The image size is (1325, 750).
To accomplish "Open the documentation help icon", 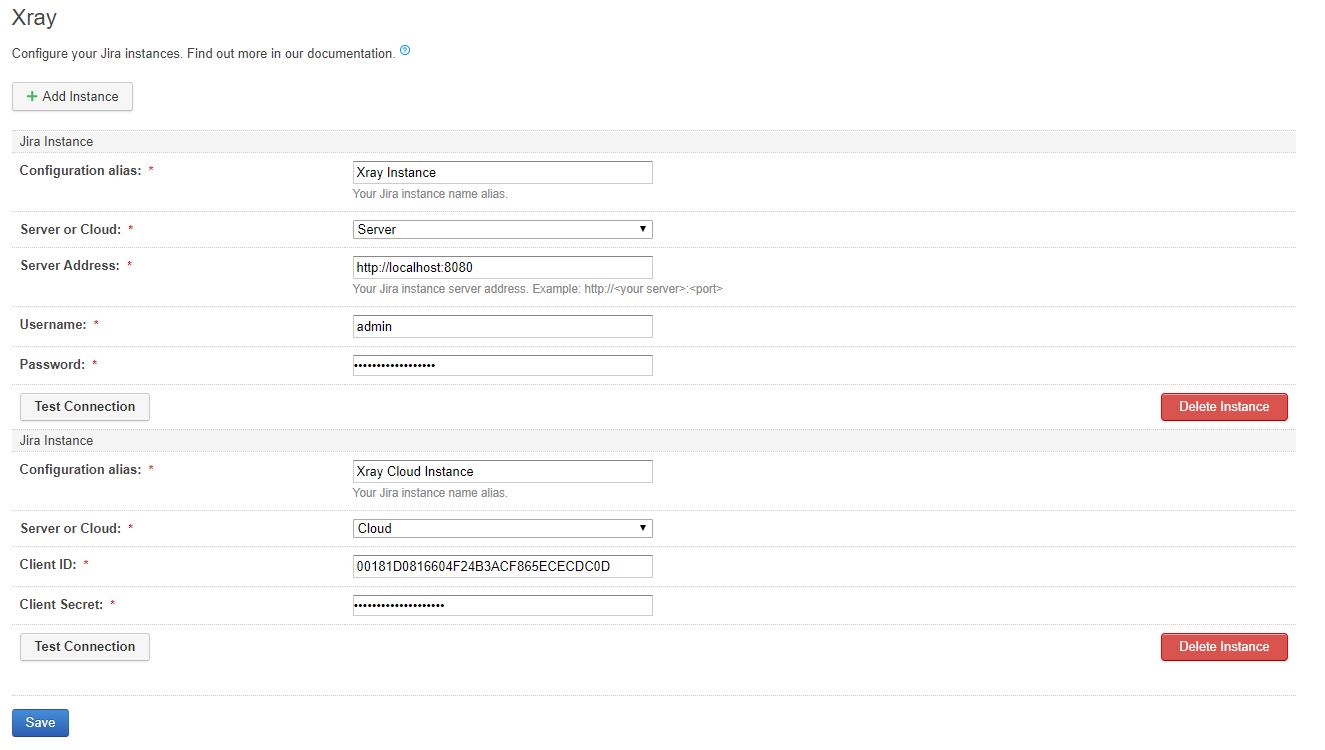I will coord(405,51).
